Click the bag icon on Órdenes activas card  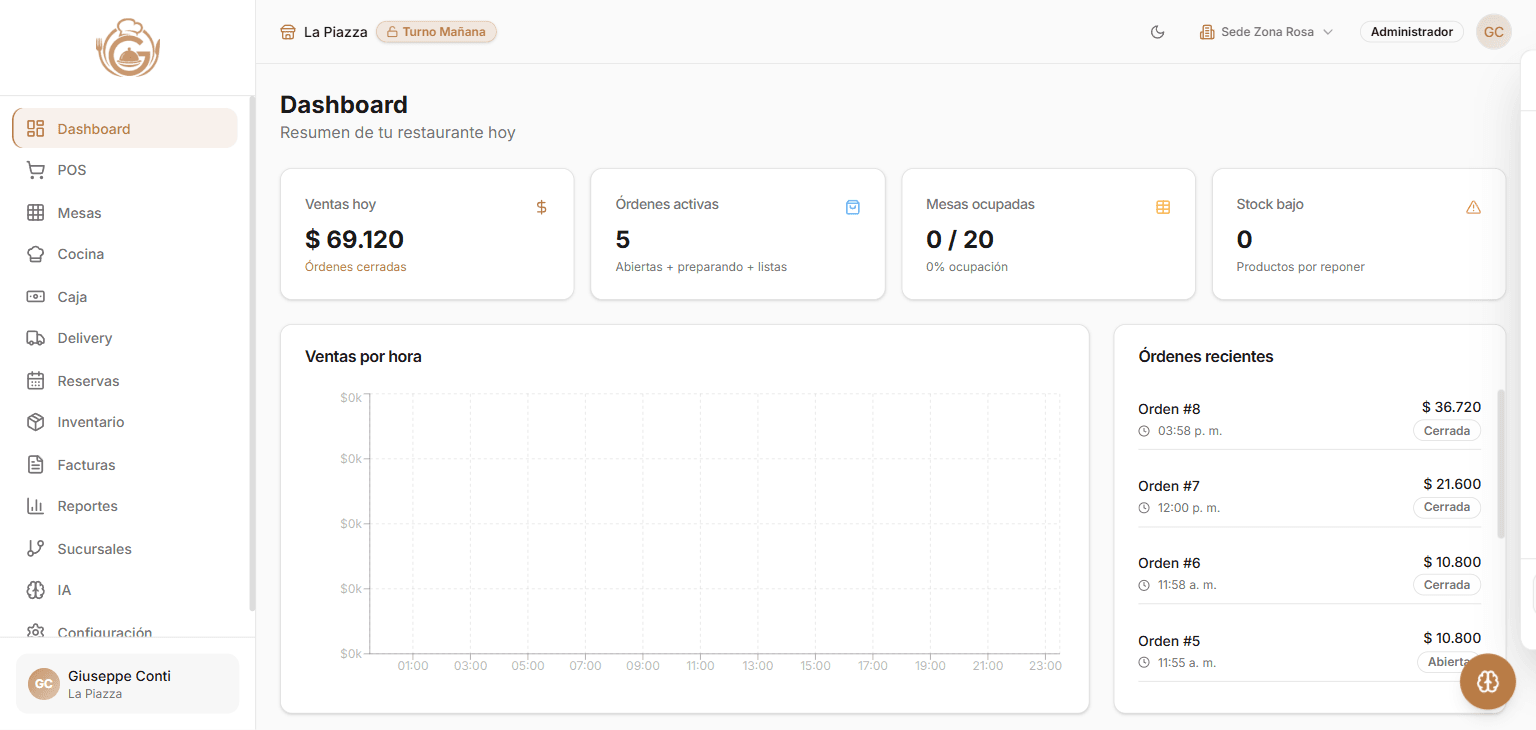point(853,207)
